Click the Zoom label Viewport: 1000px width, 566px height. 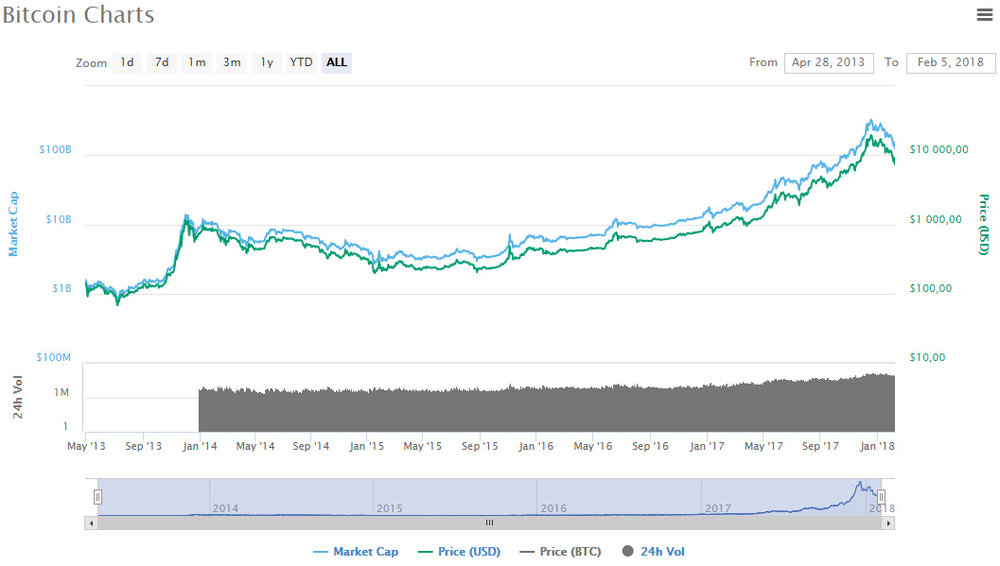click(x=91, y=63)
